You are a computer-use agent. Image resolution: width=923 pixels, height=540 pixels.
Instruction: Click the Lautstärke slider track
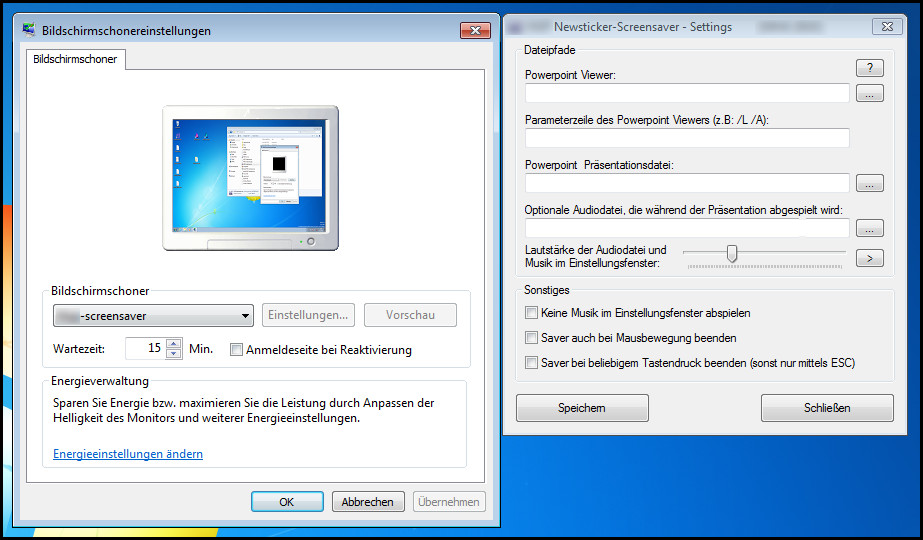click(x=764, y=253)
